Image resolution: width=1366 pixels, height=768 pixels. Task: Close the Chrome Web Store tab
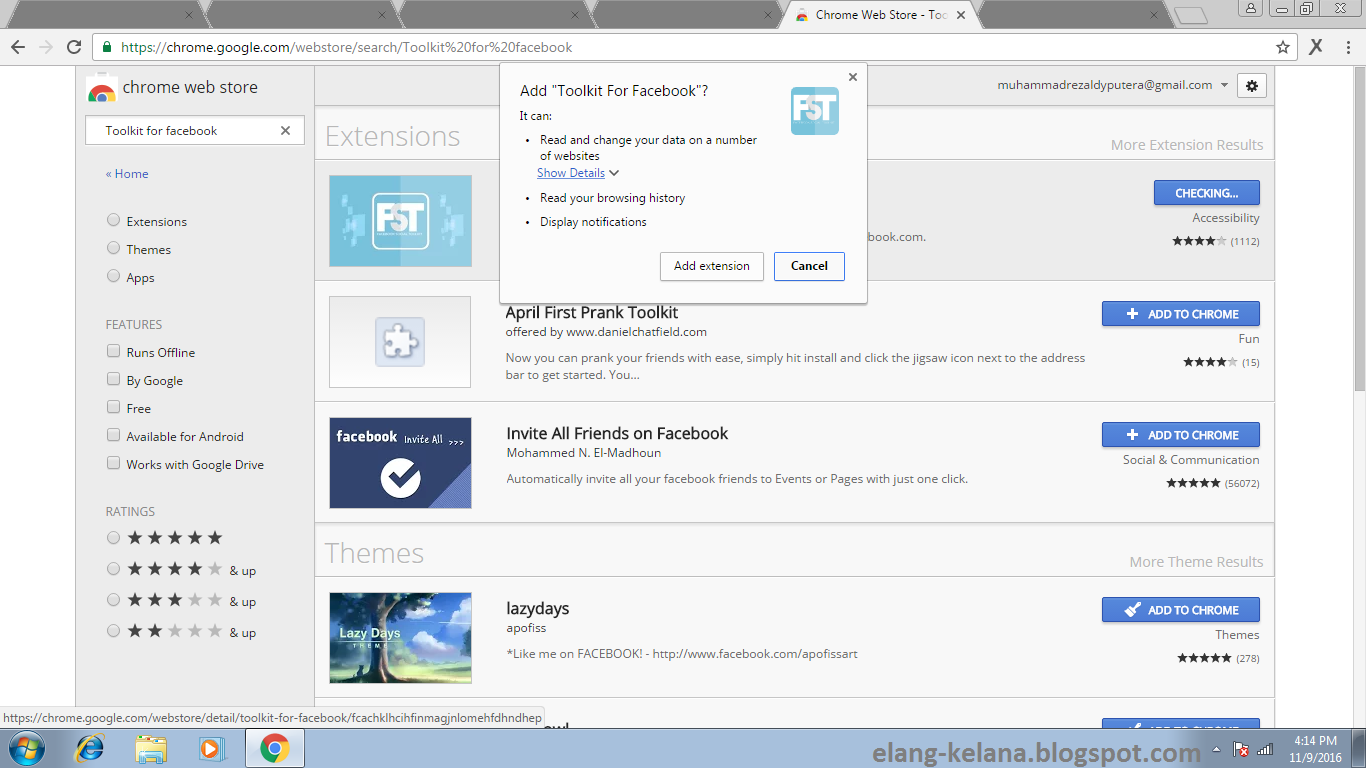click(961, 15)
